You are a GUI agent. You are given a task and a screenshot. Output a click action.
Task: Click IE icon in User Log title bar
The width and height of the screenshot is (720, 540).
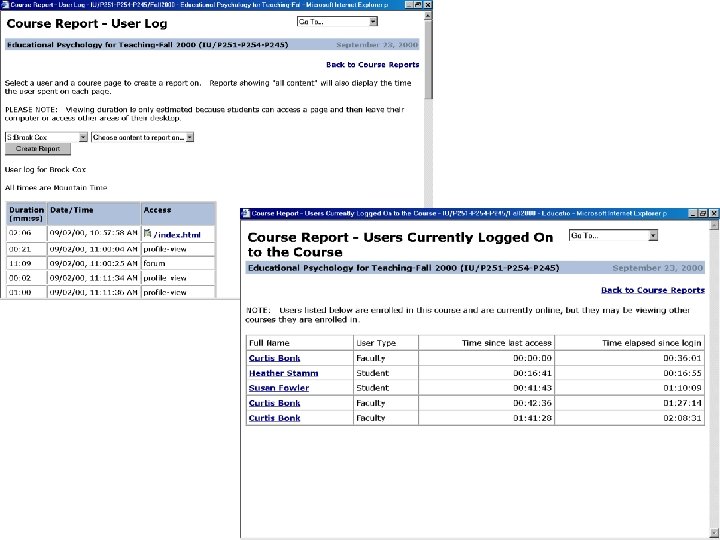5,5
